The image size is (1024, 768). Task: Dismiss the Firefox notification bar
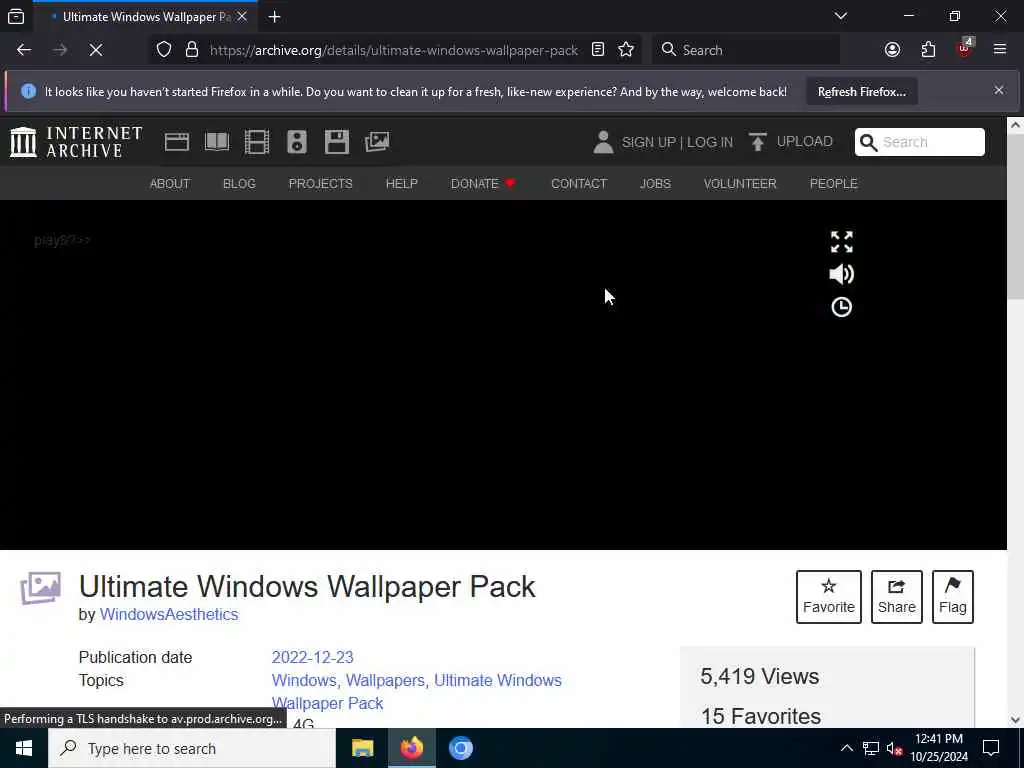coord(999,90)
